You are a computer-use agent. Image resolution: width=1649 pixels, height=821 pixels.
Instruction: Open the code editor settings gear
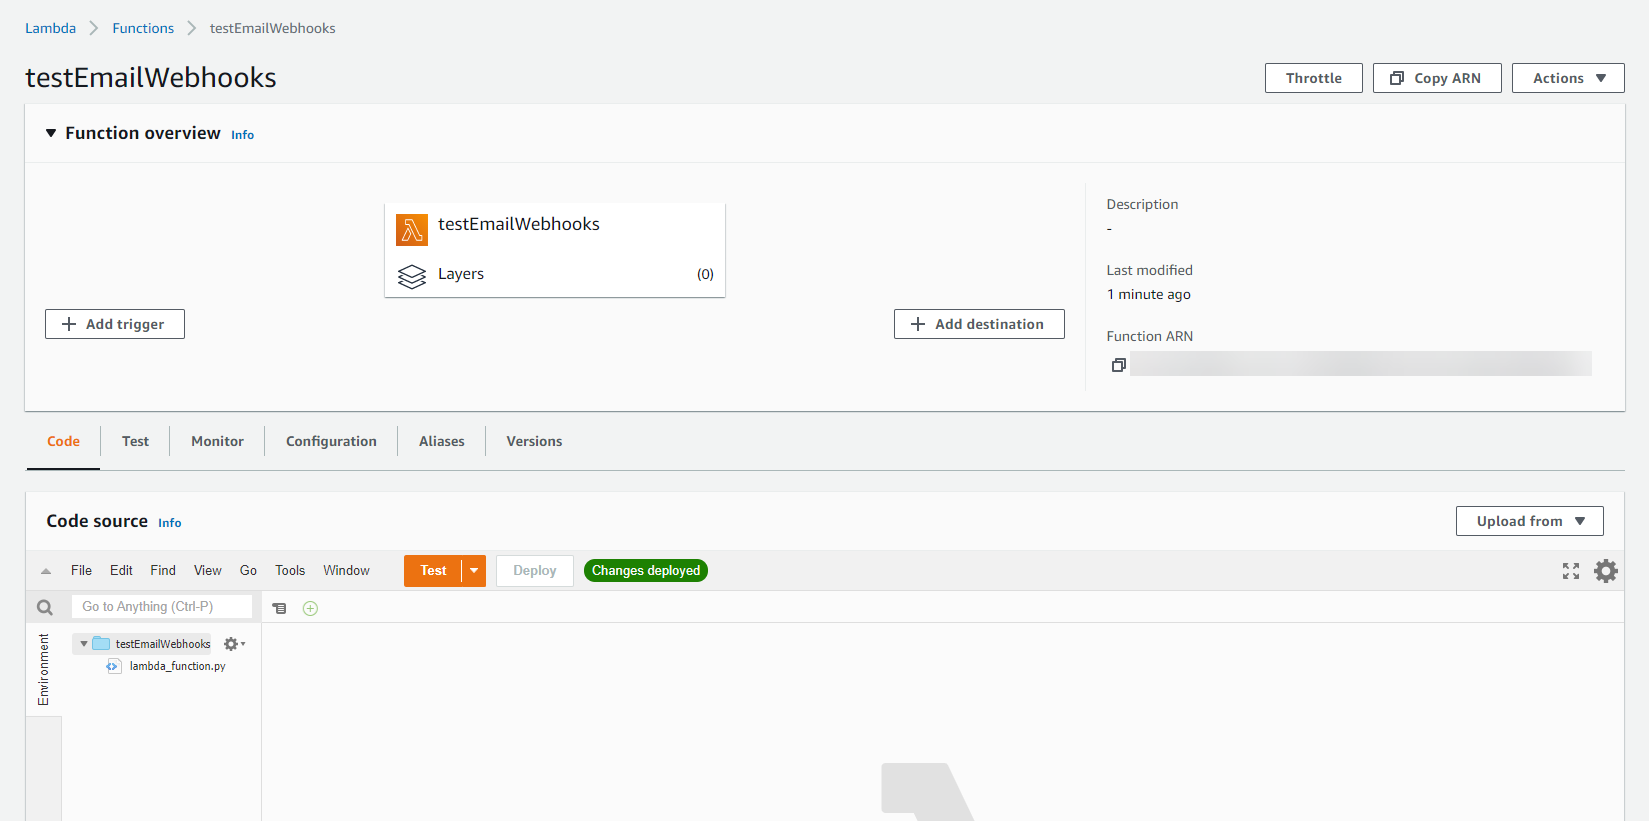click(x=1605, y=571)
